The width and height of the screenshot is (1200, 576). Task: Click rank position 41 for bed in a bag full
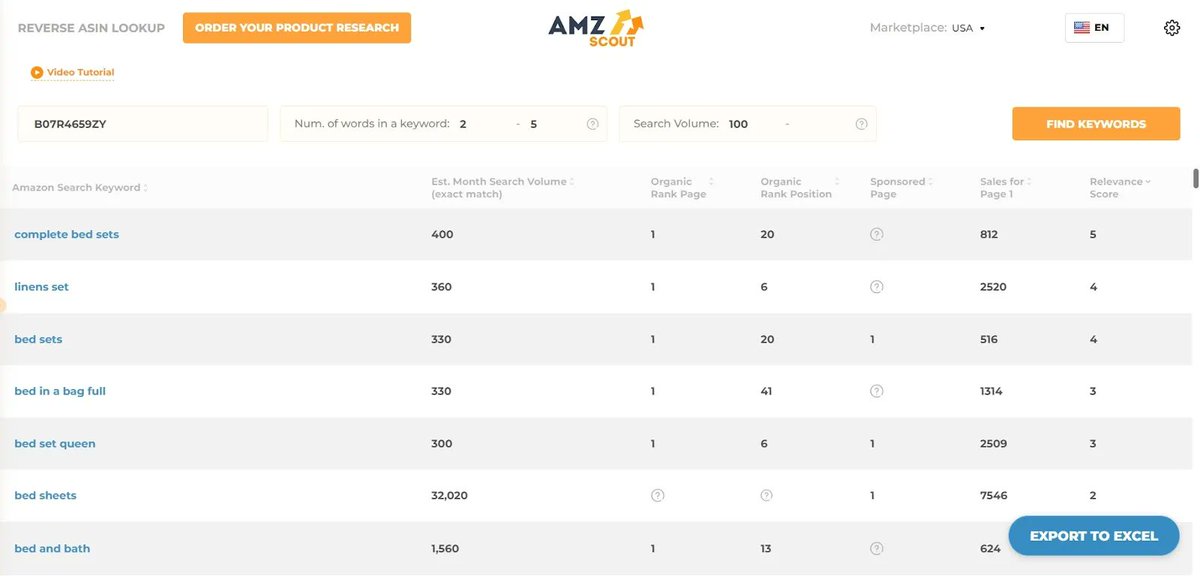[x=766, y=391]
